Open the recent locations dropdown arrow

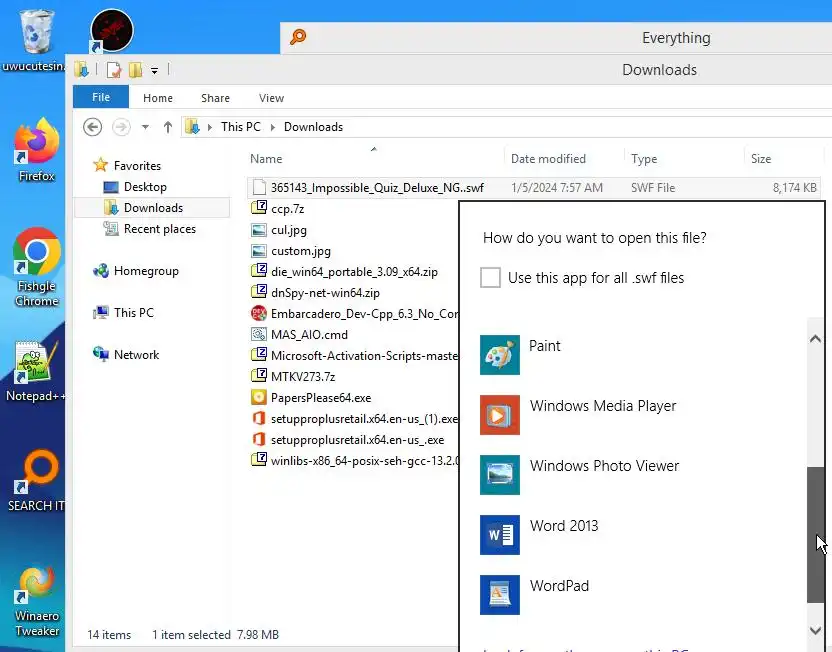(x=145, y=127)
